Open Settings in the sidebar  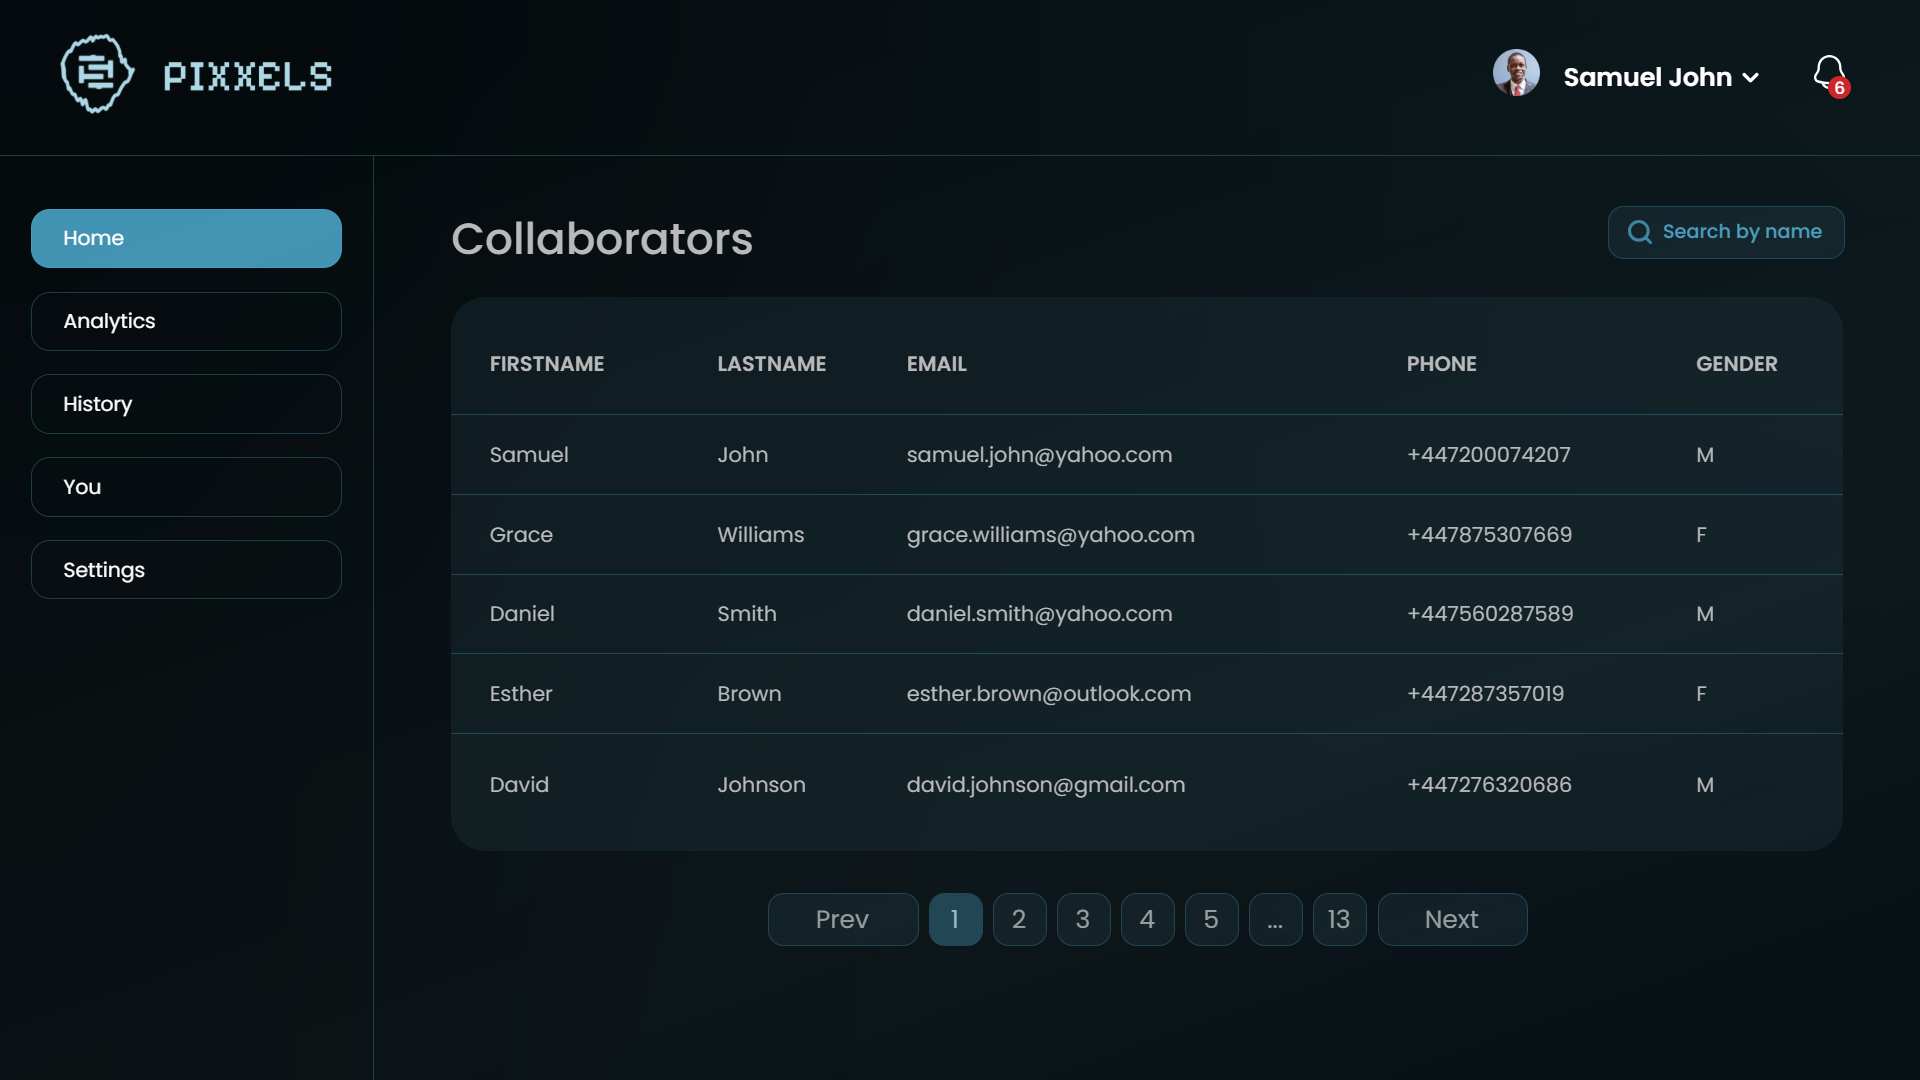click(186, 570)
